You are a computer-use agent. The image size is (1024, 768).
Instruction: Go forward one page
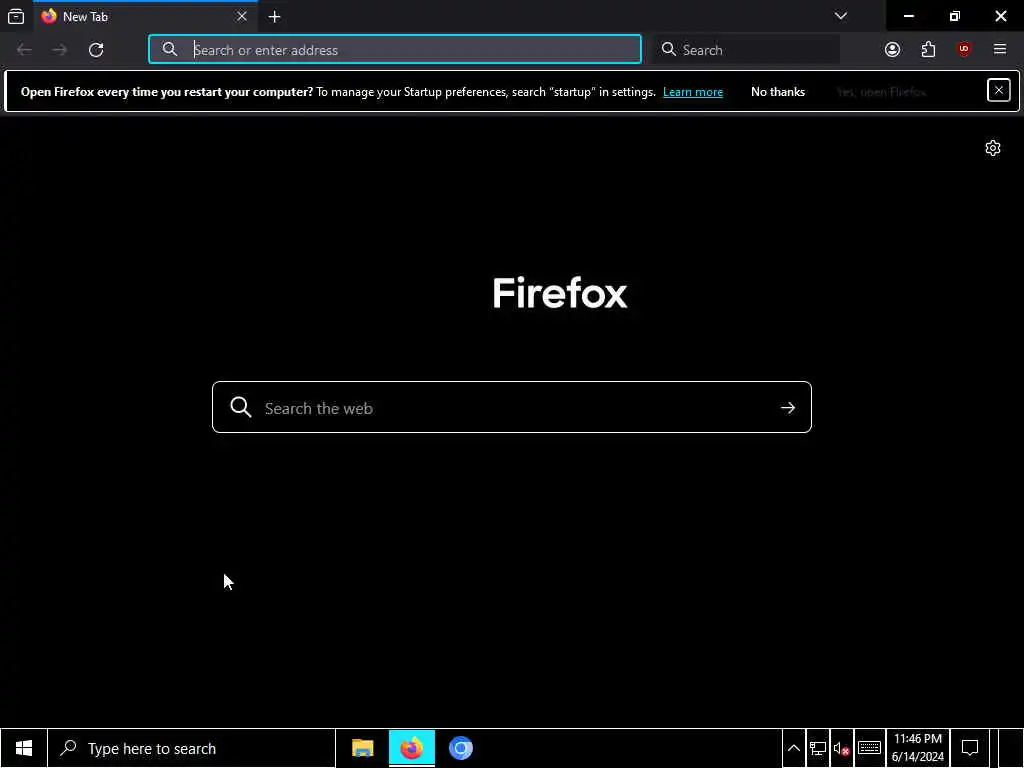[59, 50]
